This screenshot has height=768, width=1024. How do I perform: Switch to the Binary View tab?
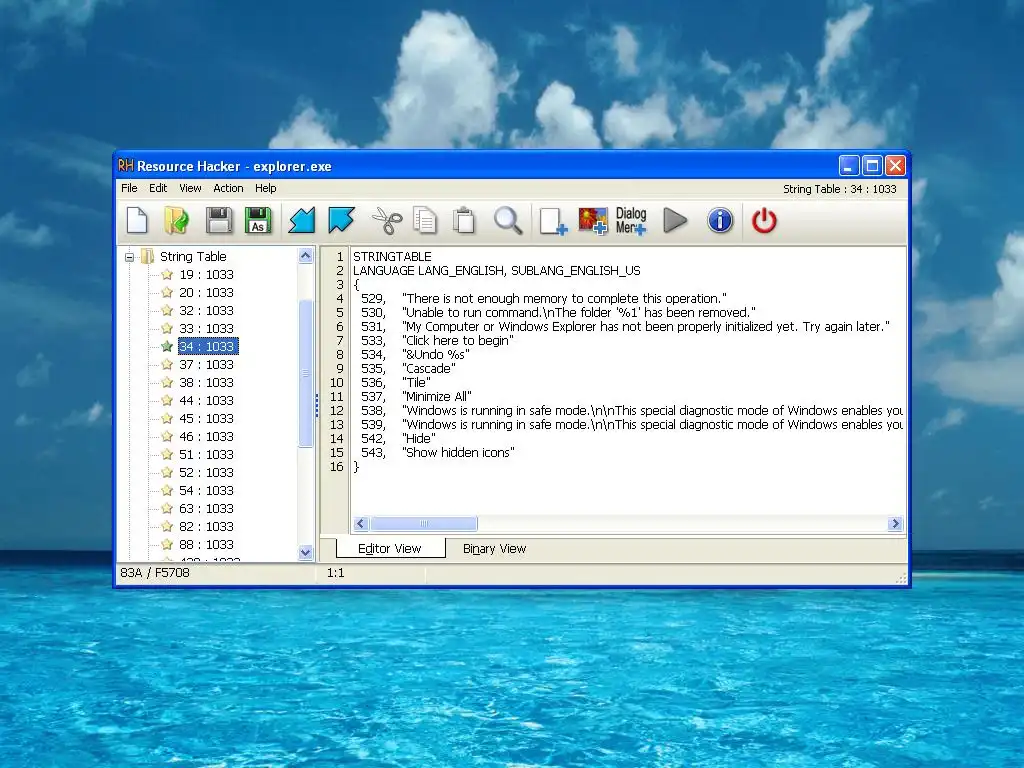pos(494,549)
